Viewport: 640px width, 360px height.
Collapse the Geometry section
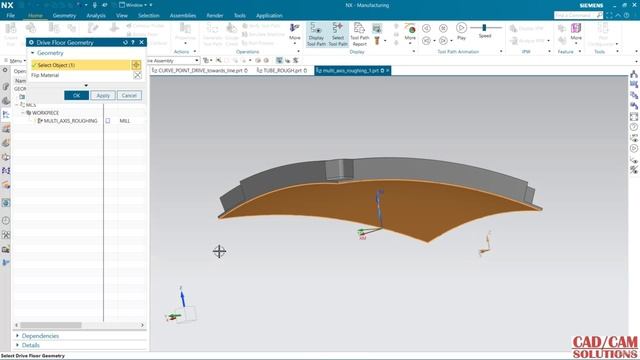click(33, 53)
